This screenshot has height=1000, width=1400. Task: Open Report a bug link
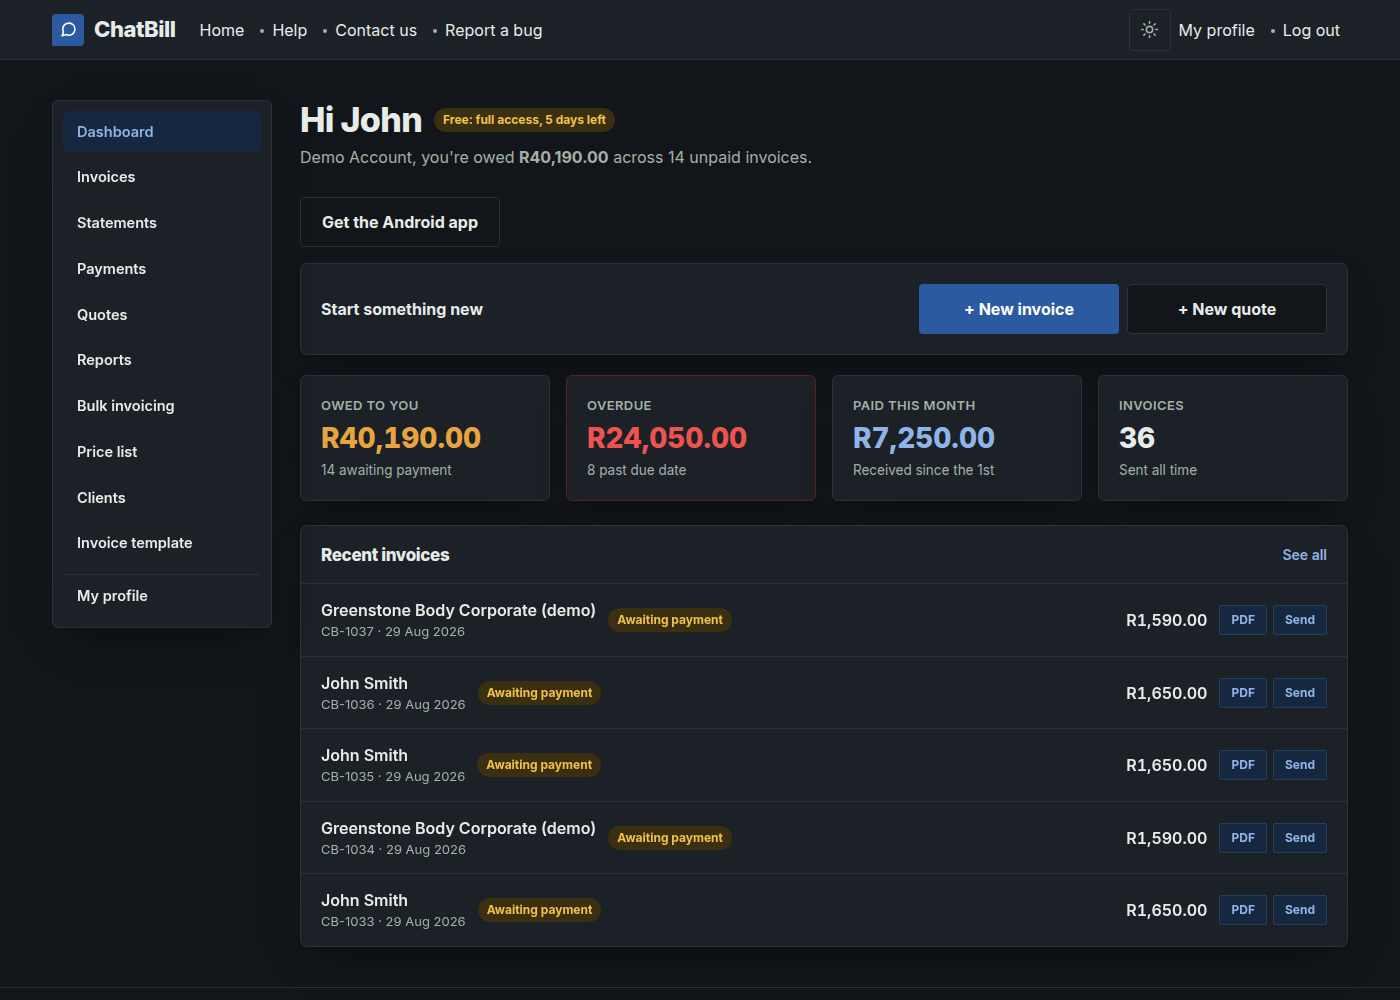click(x=494, y=30)
